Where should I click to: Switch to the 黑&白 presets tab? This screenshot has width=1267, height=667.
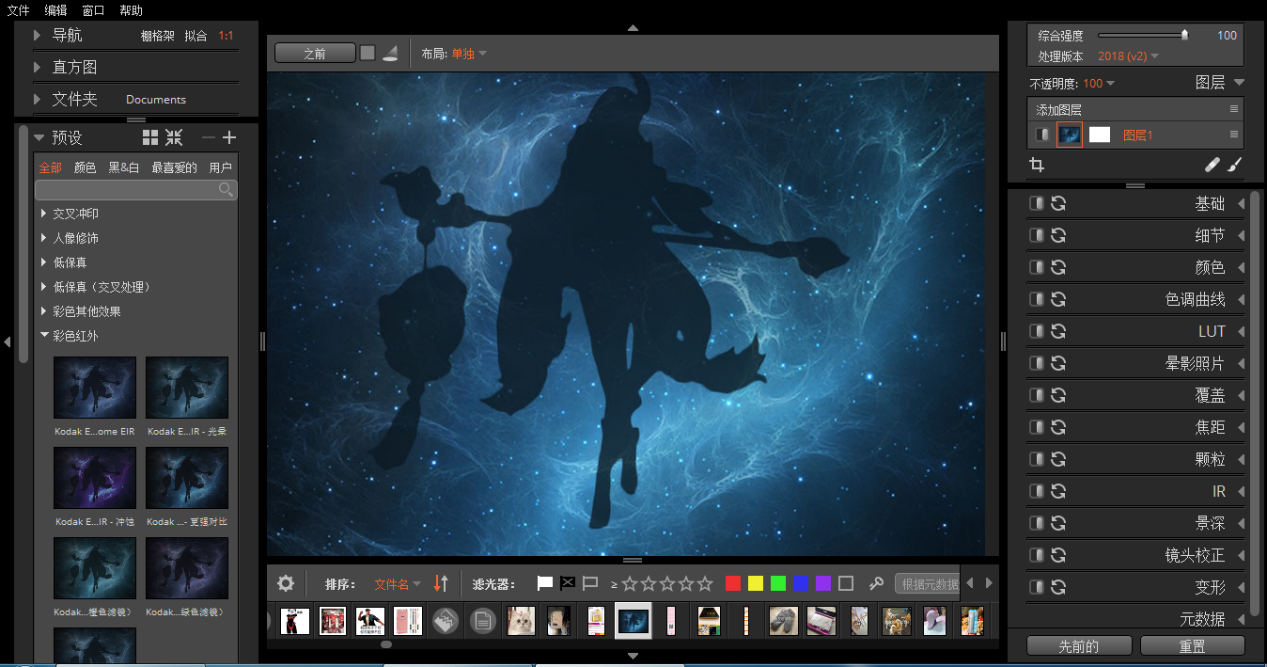click(124, 167)
